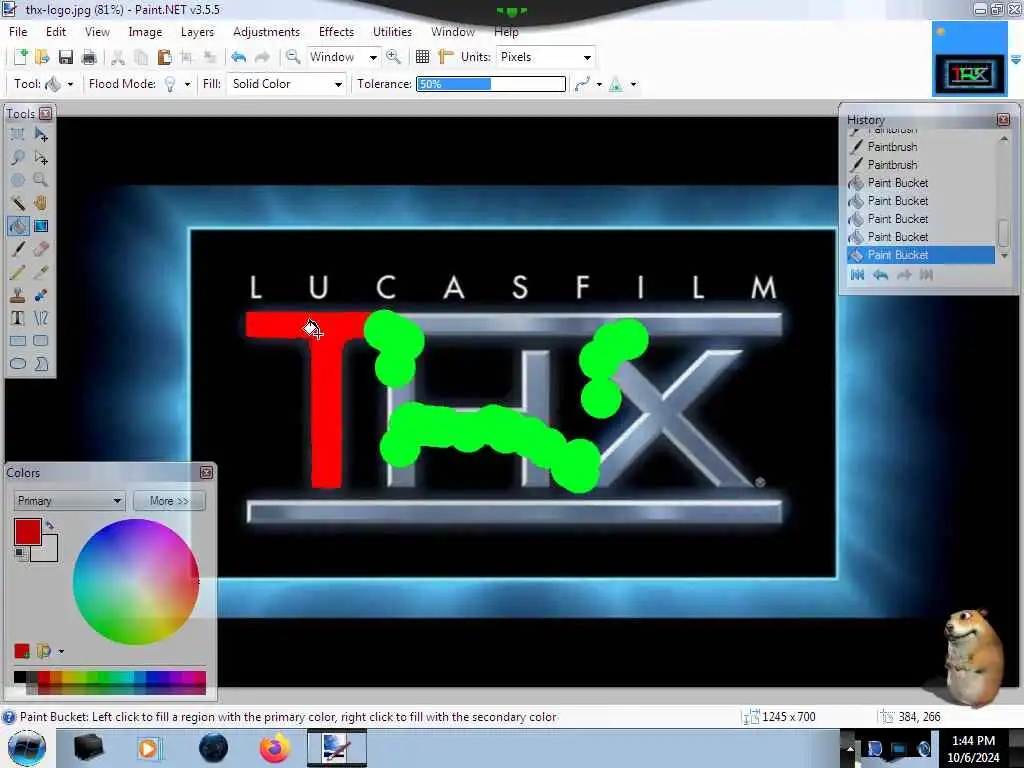Screen dimensions: 1024x768
Task: Click the Save toolbar icon
Action: pyautogui.click(x=65, y=57)
